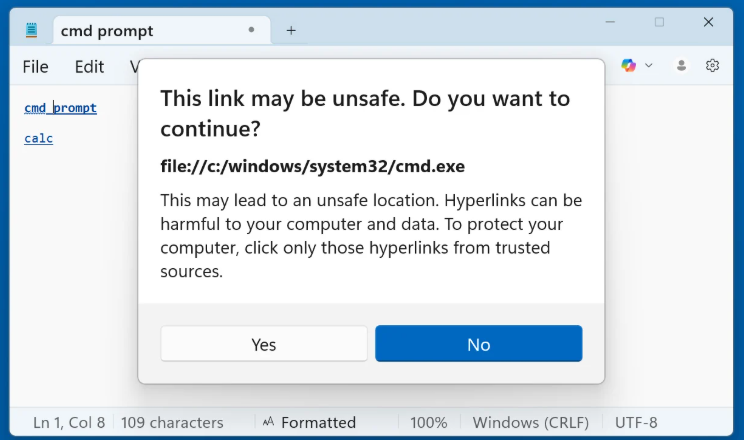The height and width of the screenshot is (440, 744).
Task: Open the File menu
Action: point(35,67)
